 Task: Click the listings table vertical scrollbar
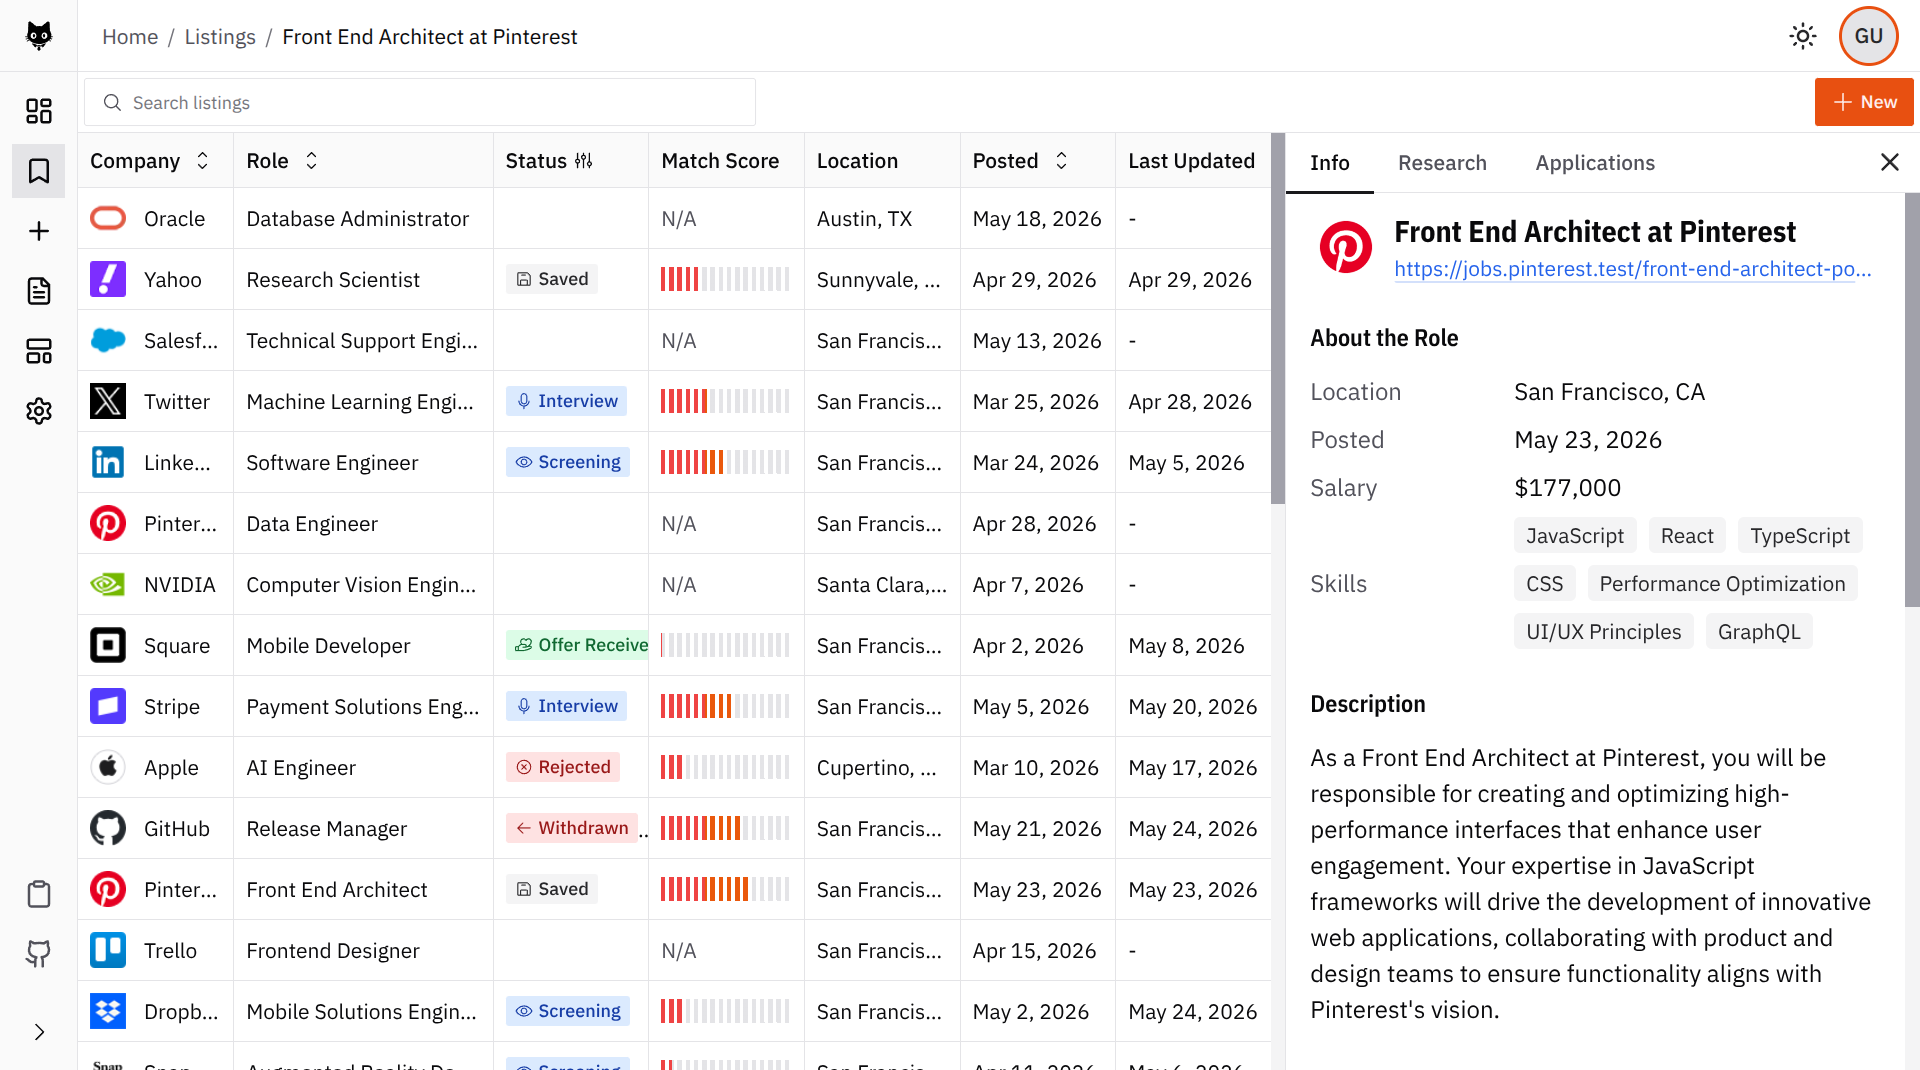[1277, 319]
